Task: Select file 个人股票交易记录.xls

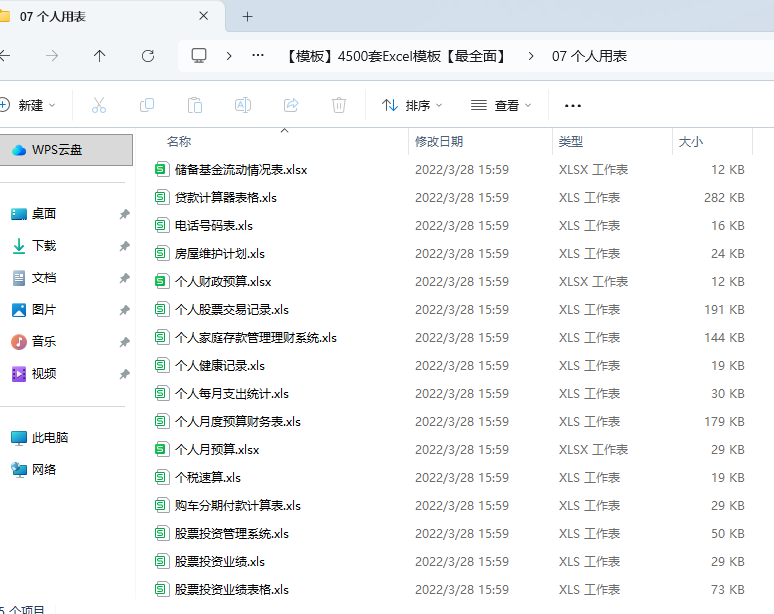Action: click(x=232, y=310)
